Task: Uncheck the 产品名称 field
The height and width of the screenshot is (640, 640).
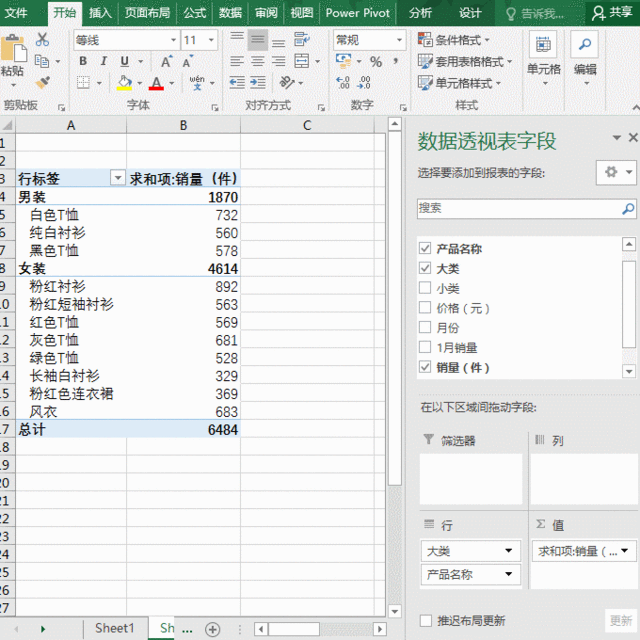Action: click(425, 248)
